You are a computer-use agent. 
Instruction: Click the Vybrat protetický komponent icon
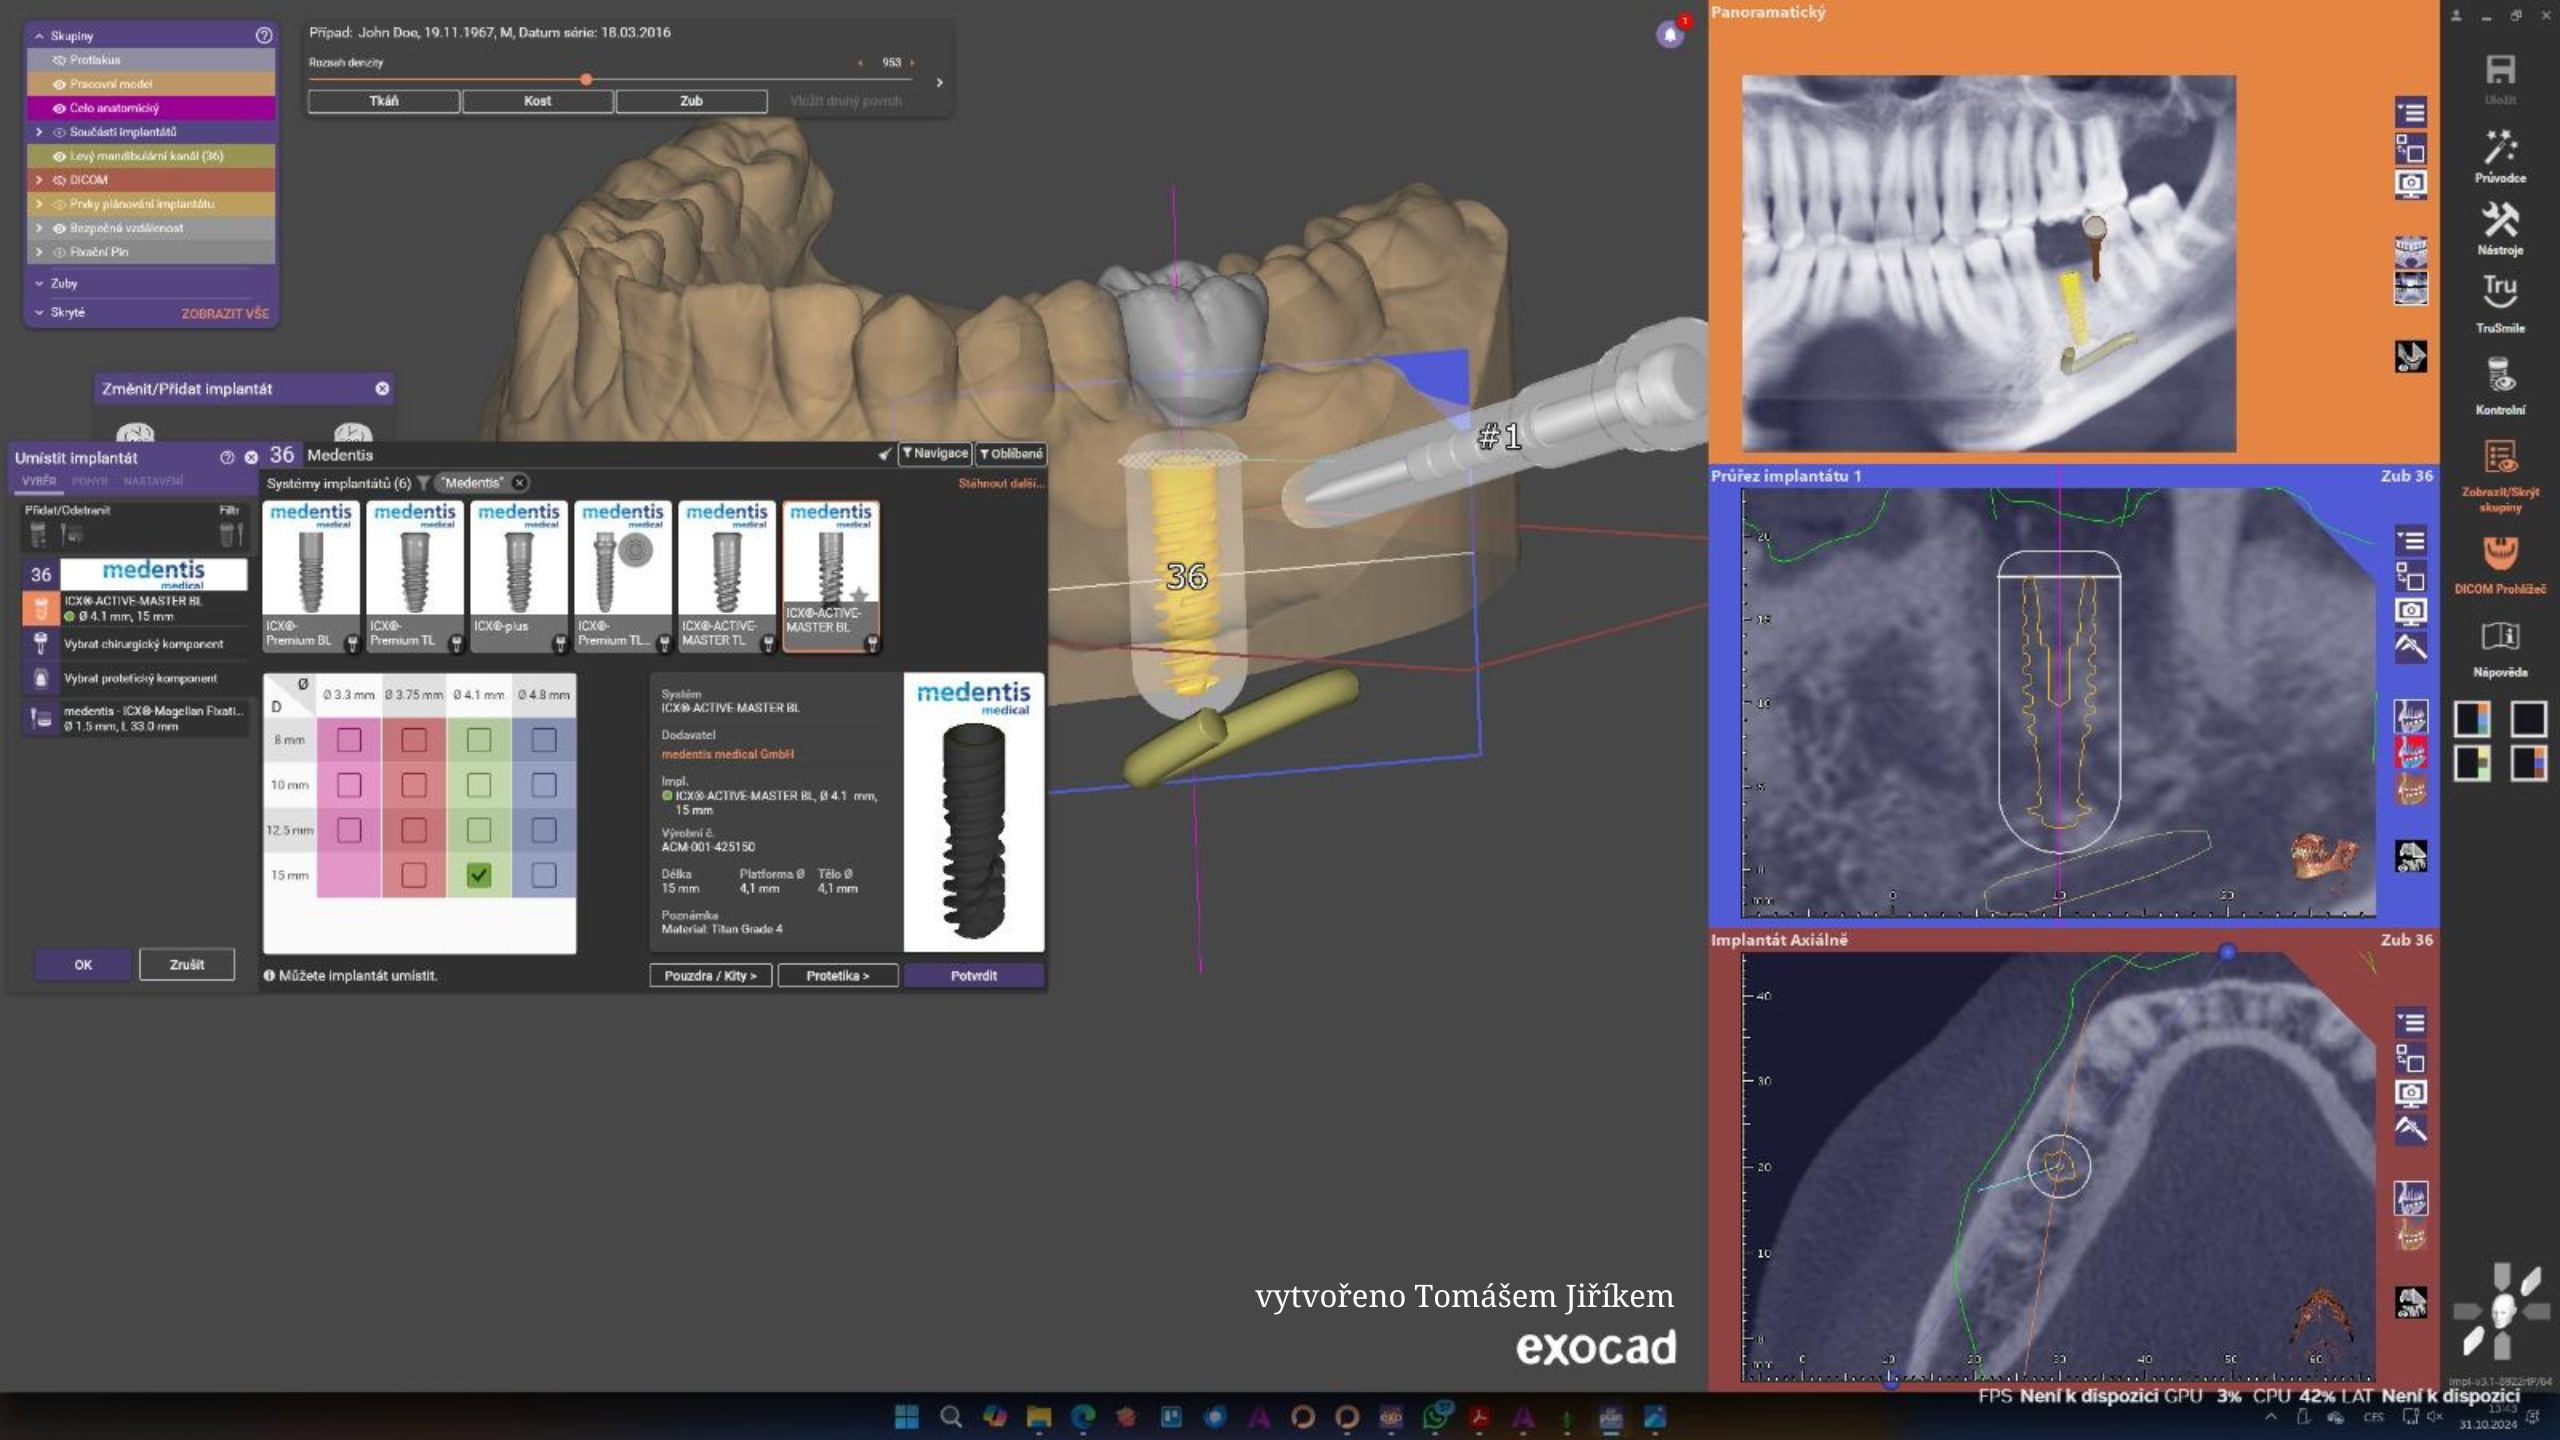(x=40, y=678)
